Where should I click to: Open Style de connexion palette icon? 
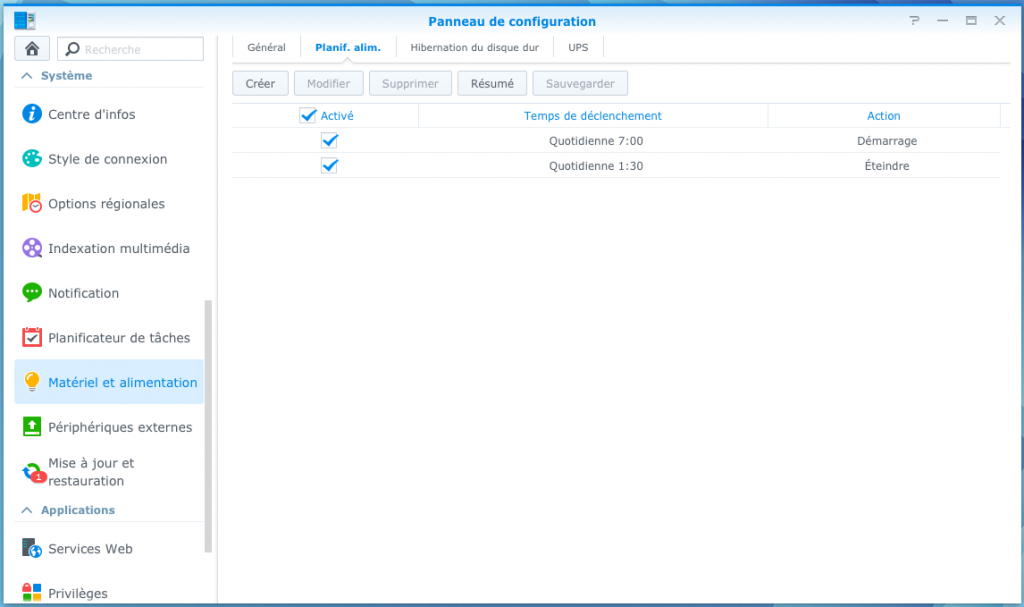pos(32,159)
